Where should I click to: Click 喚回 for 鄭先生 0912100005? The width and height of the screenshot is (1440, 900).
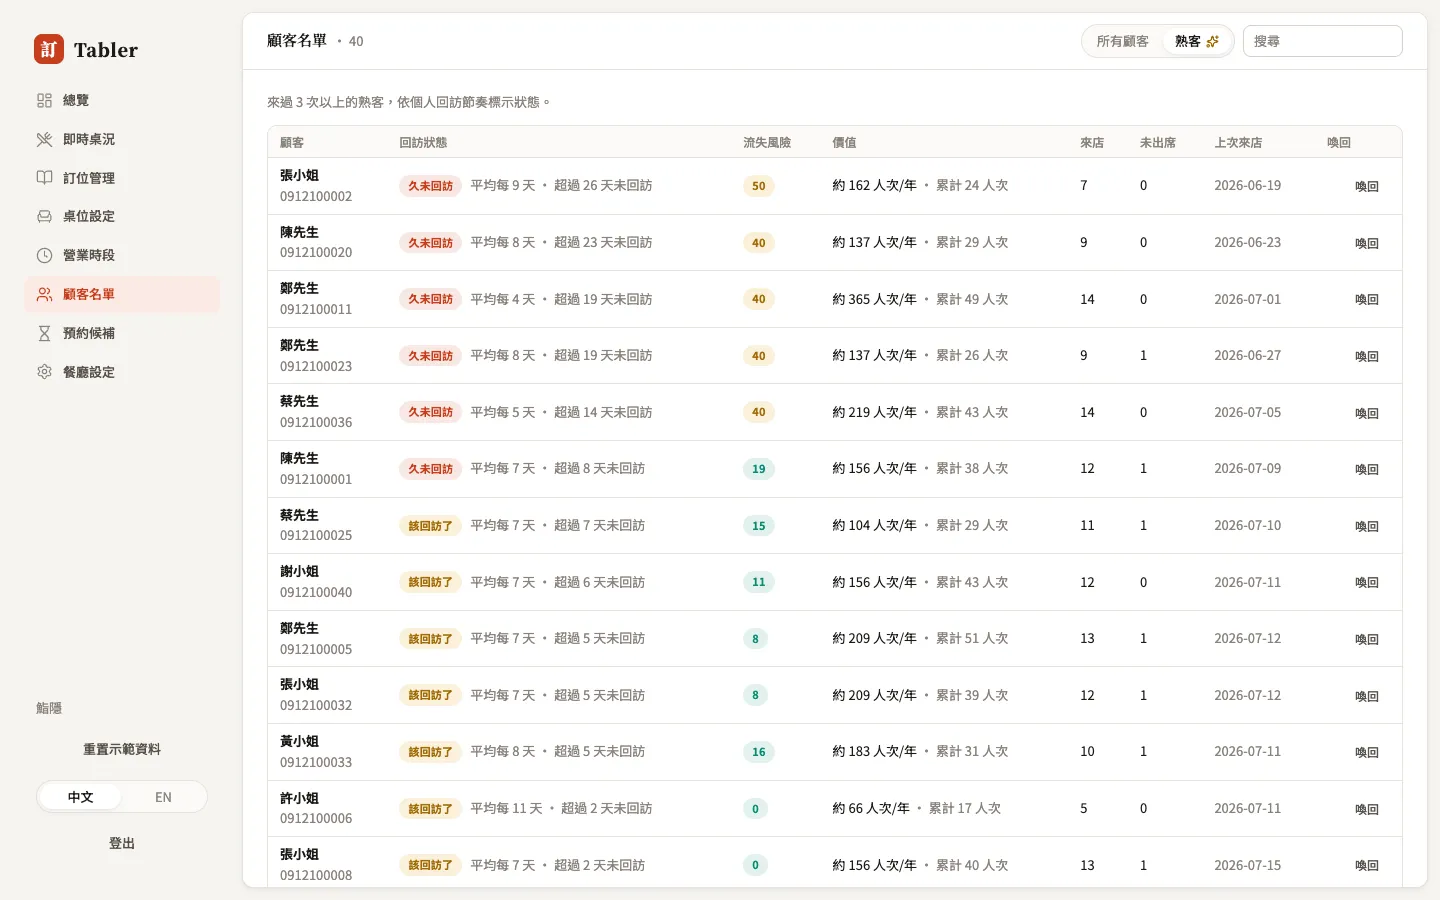[x=1366, y=639]
